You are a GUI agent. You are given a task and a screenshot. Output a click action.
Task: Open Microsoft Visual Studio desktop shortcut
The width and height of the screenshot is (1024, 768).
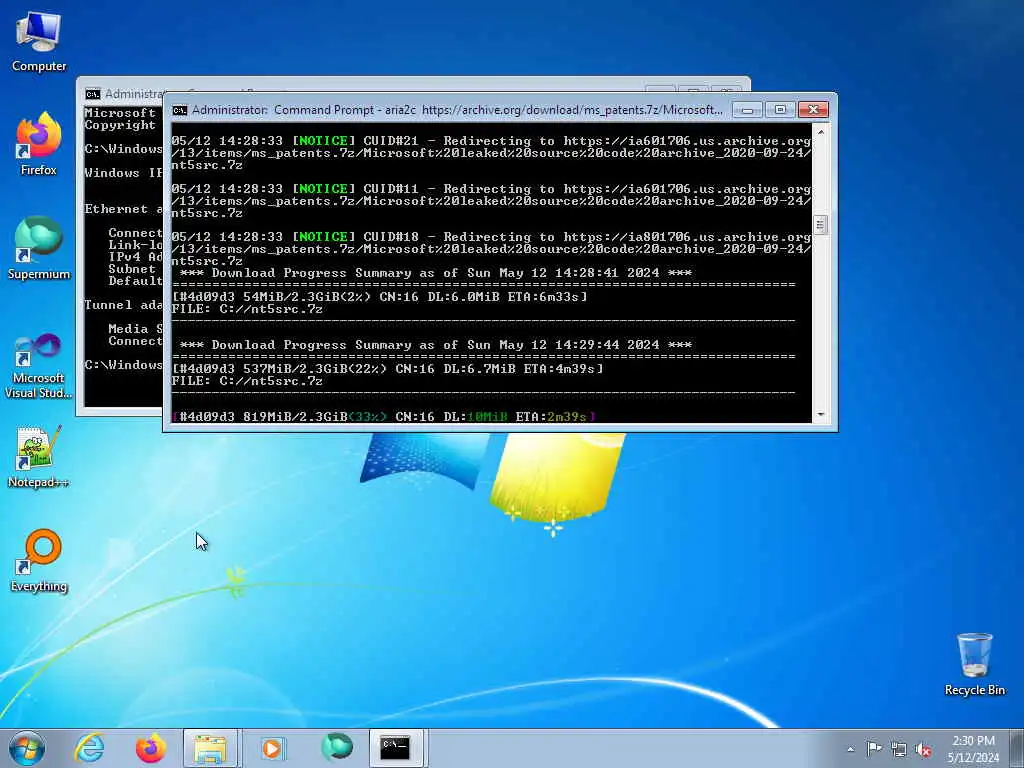pos(39,366)
